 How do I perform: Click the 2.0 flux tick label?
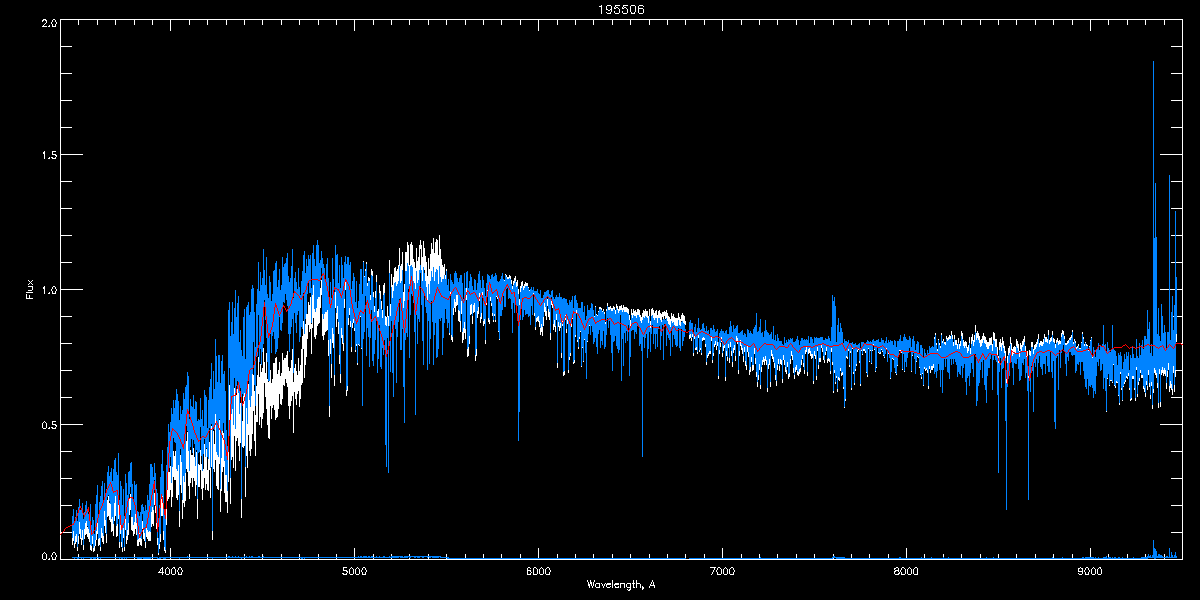pyautogui.click(x=49, y=22)
